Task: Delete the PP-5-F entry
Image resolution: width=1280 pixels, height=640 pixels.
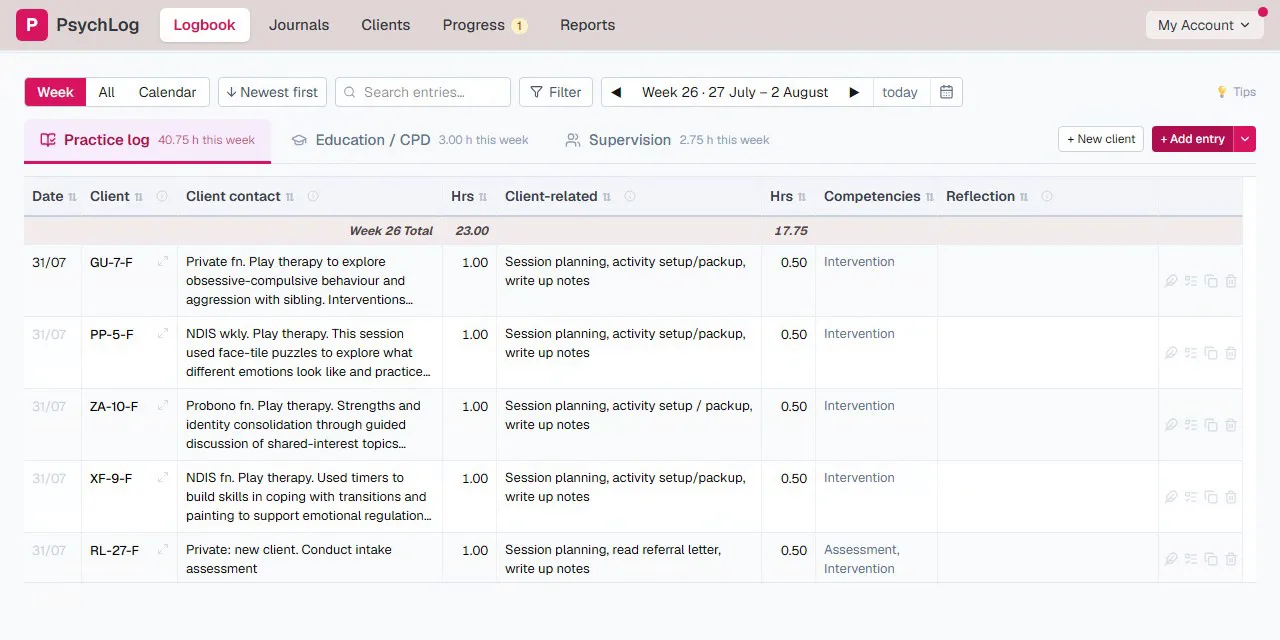Action: [x=1231, y=353]
